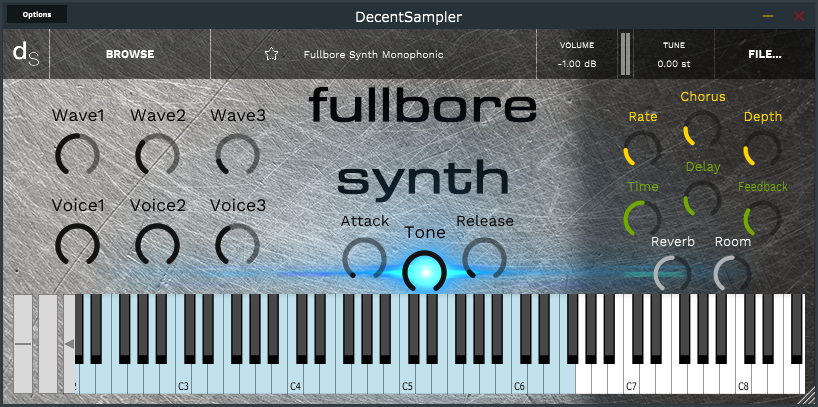Minimize the DecentSampler window
The width and height of the screenshot is (818, 407).
[767, 16]
